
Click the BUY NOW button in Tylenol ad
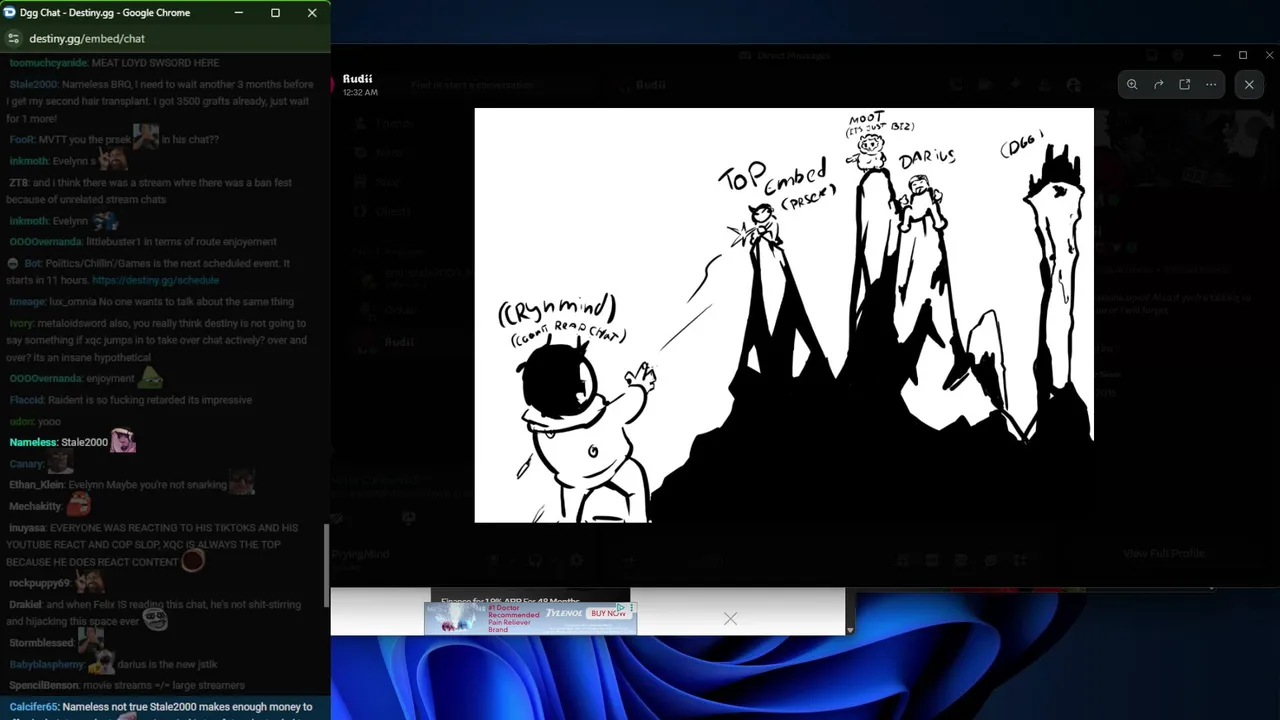608,613
